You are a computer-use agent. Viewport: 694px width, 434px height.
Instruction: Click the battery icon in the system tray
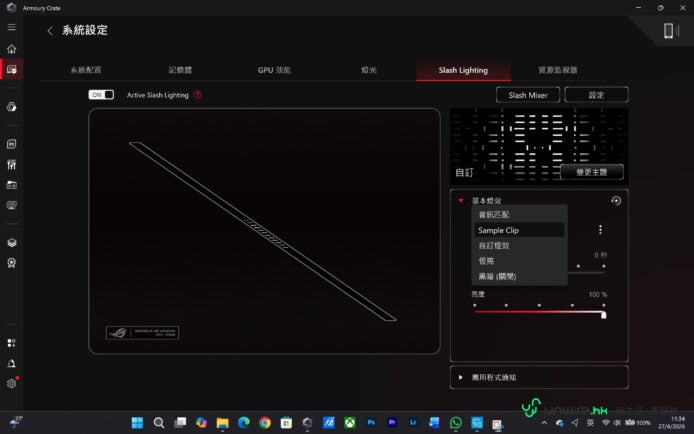630,423
